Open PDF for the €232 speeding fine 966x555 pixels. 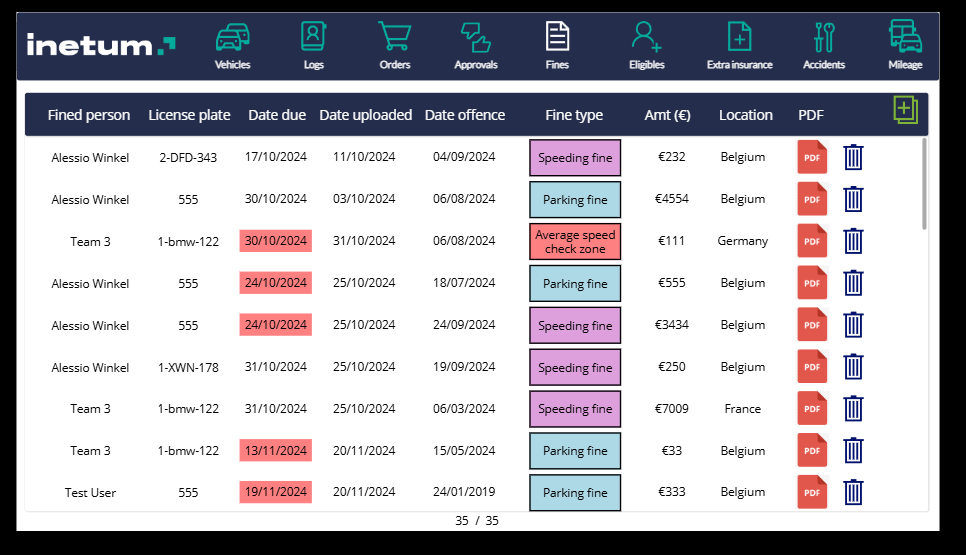coord(812,158)
